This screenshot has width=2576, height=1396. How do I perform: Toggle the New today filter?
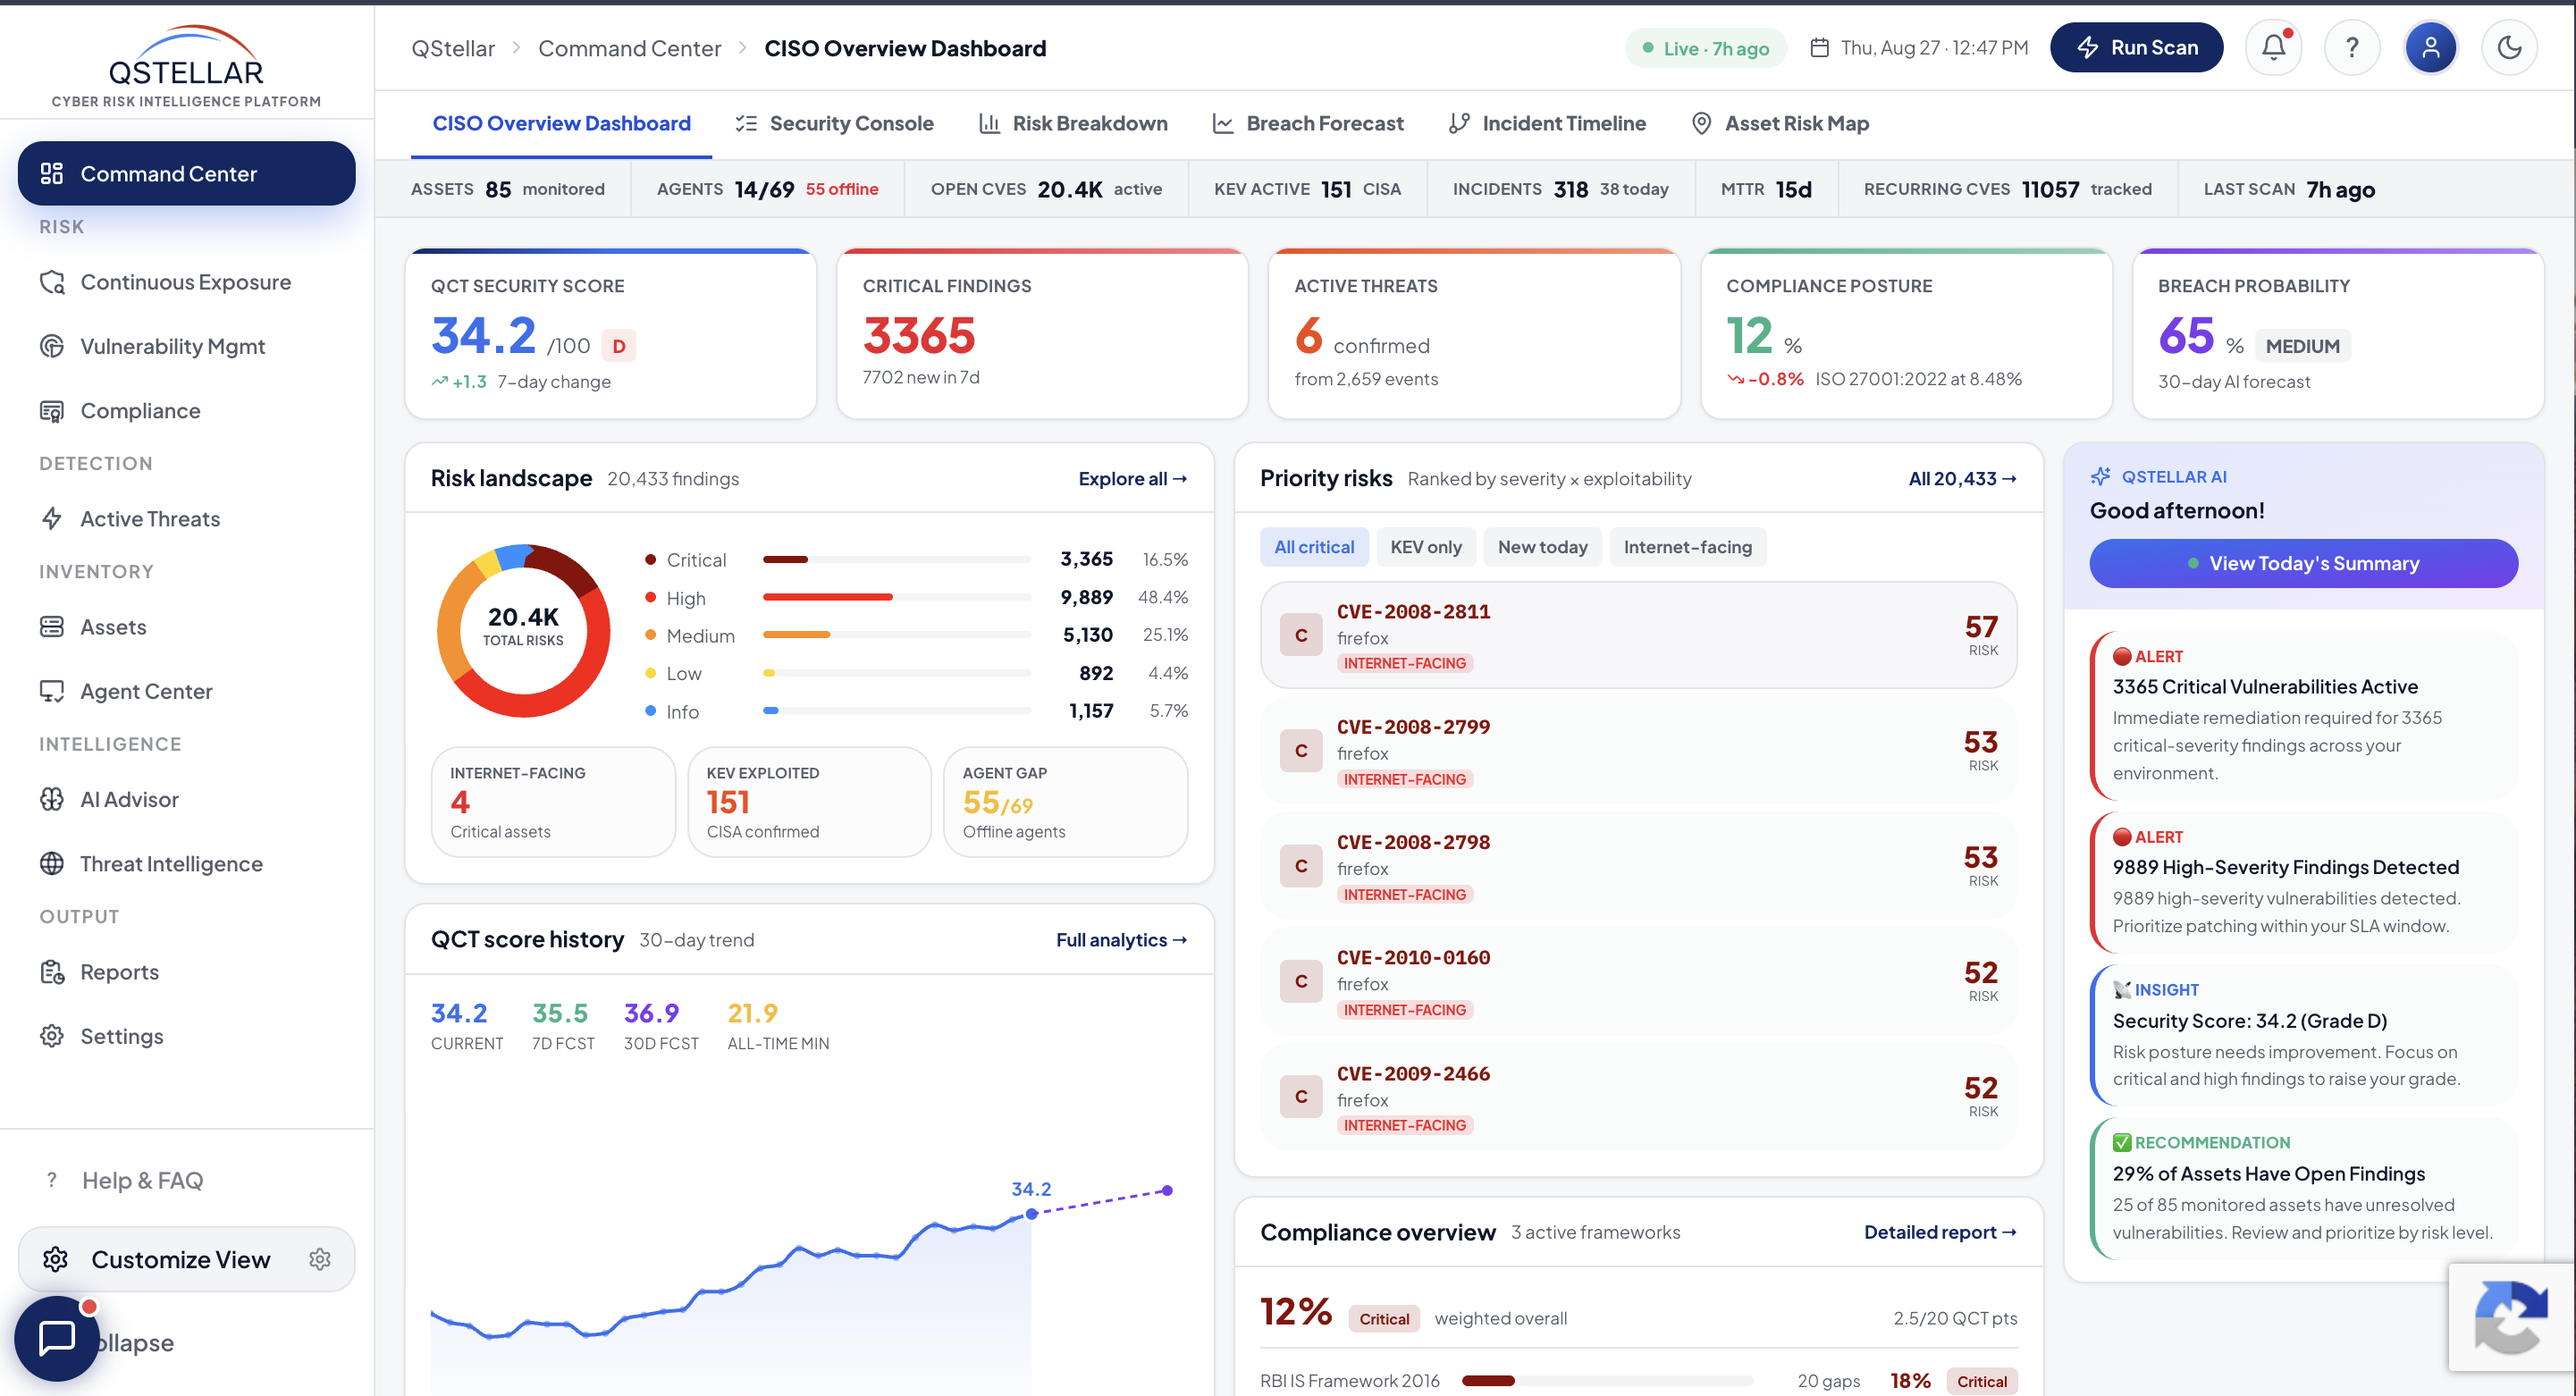(x=1542, y=547)
